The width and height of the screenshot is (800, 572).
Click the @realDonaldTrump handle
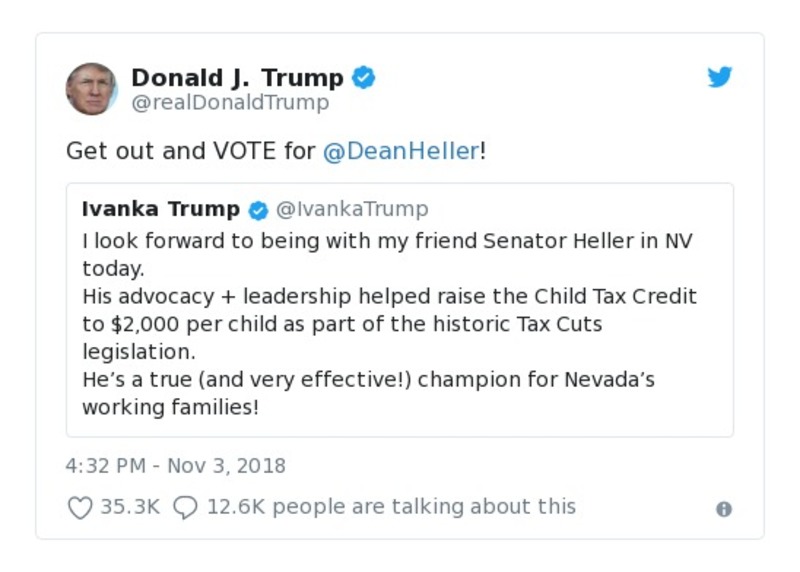[230, 103]
